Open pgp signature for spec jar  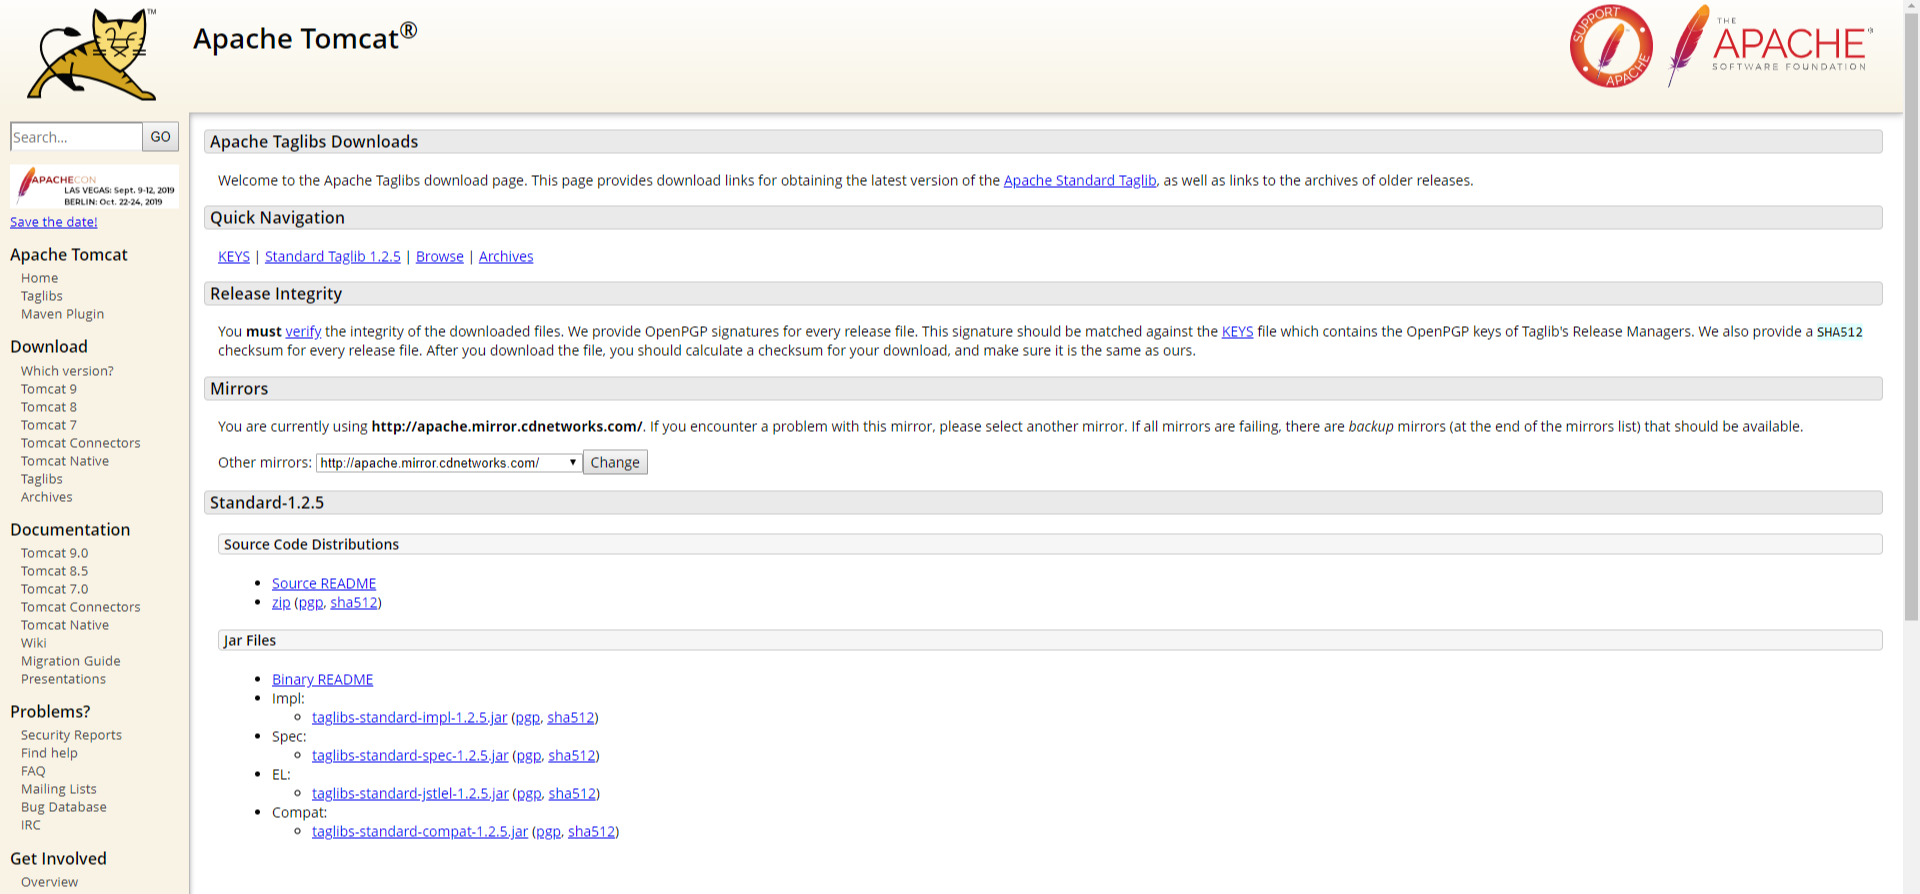(x=529, y=756)
